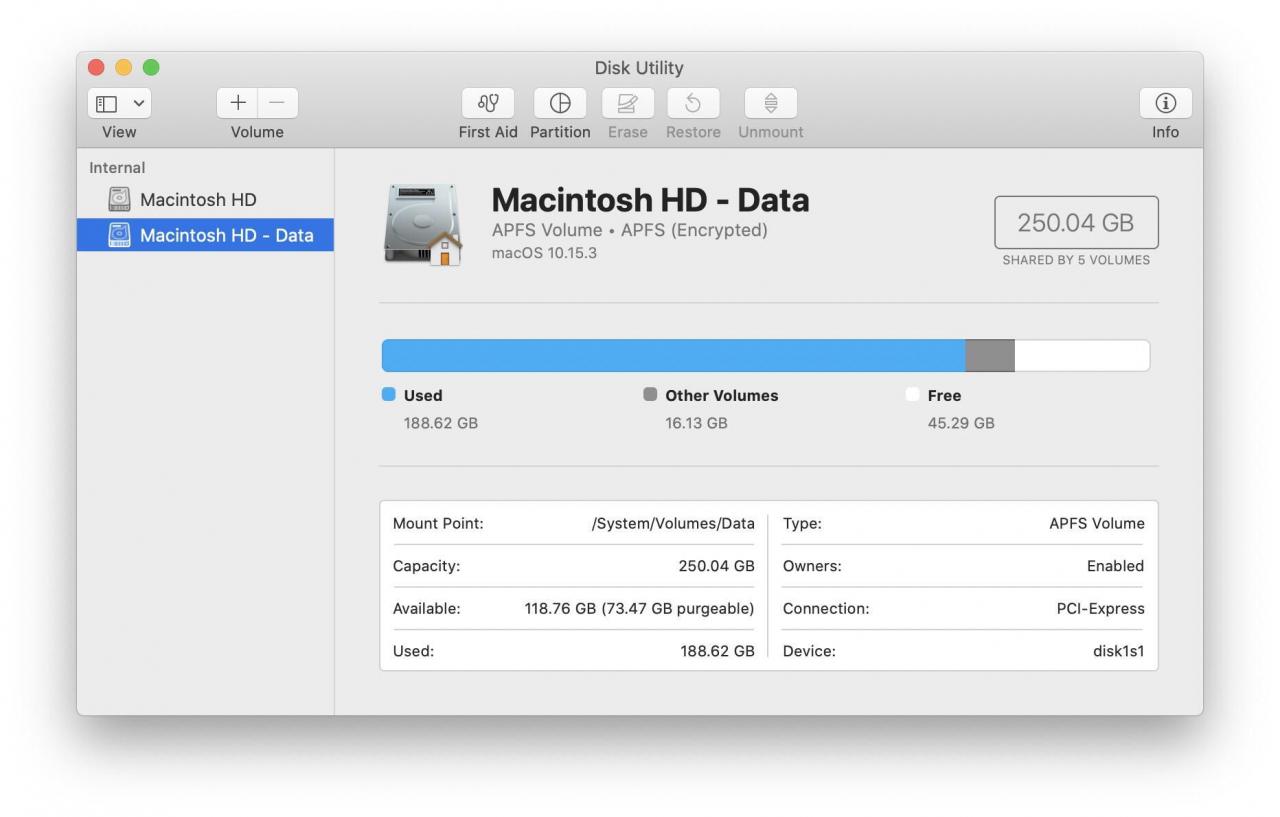The height and width of the screenshot is (817, 1280).
Task: Remove a volume using the minus icon
Action: (276, 102)
